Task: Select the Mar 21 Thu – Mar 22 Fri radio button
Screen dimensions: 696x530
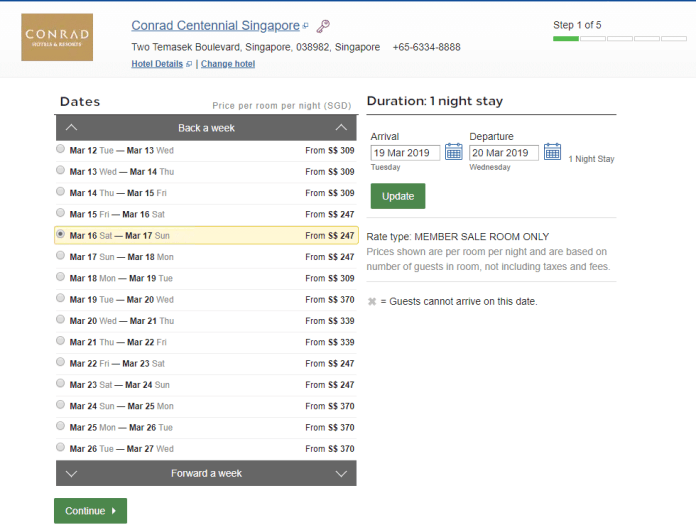Action: [x=60, y=340]
